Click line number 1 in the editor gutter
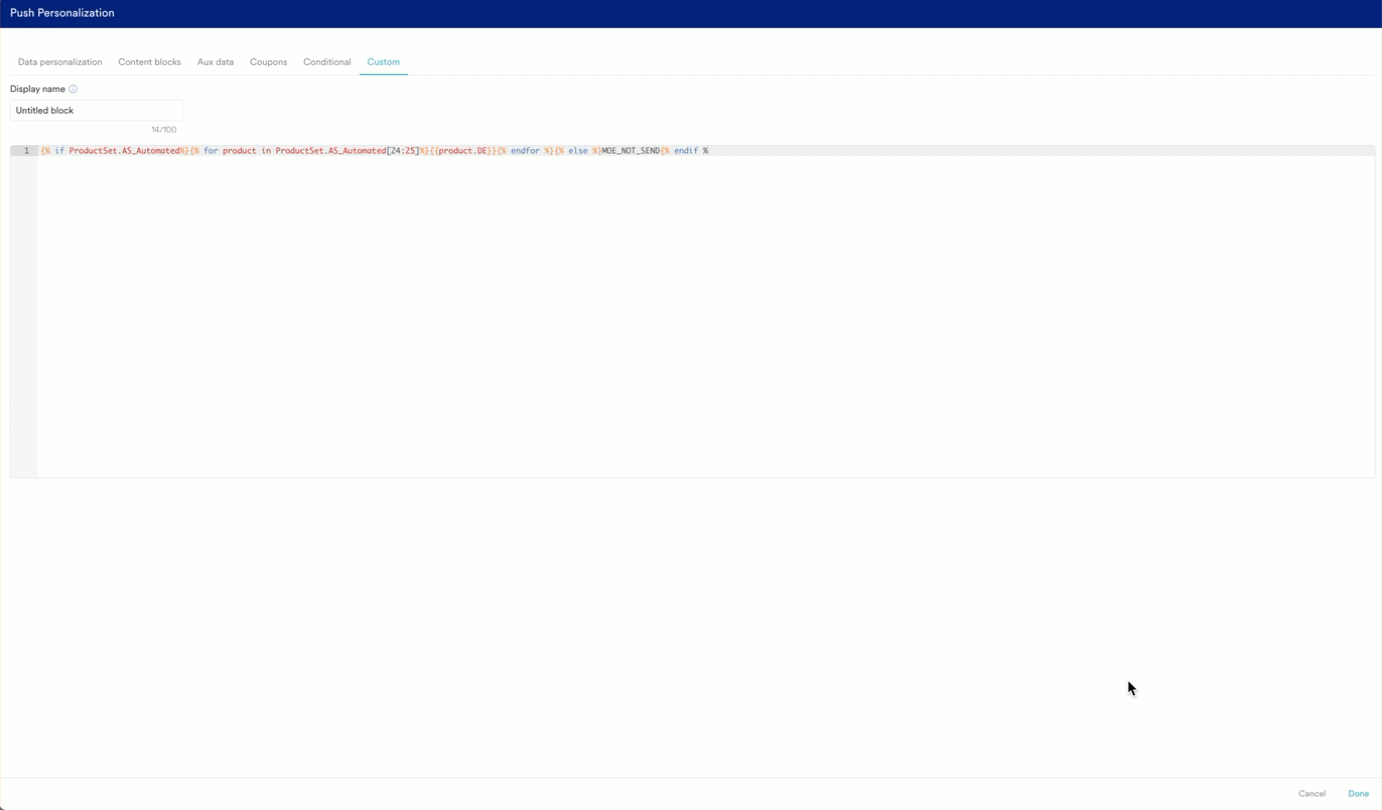The image size is (1382, 810). click(26, 150)
